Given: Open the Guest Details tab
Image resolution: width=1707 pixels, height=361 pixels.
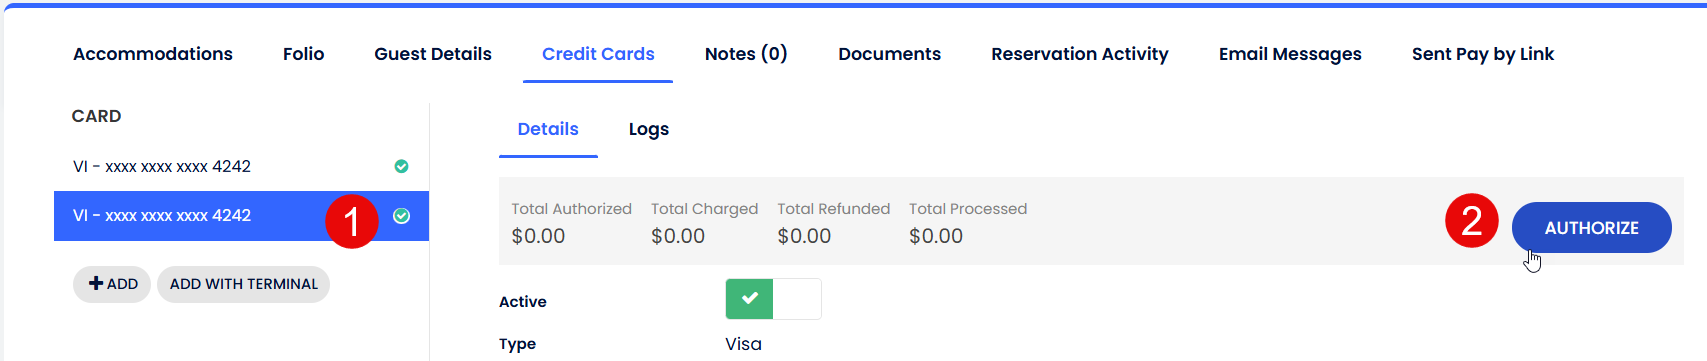Looking at the screenshot, I should [433, 54].
